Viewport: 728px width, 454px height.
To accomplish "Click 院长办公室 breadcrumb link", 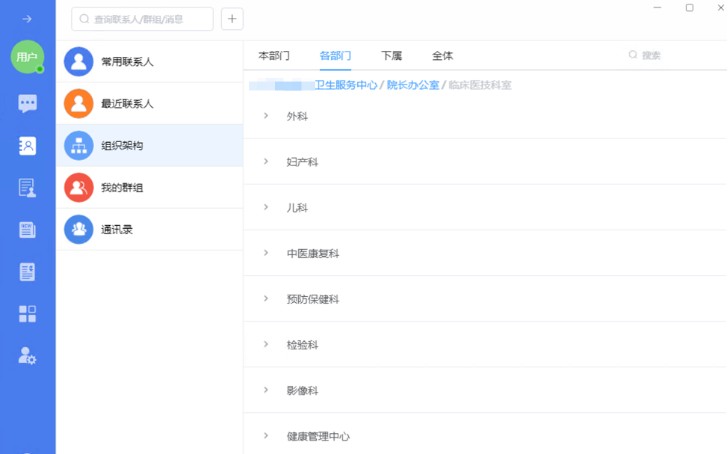I will pyautogui.click(x=413, y=86).
